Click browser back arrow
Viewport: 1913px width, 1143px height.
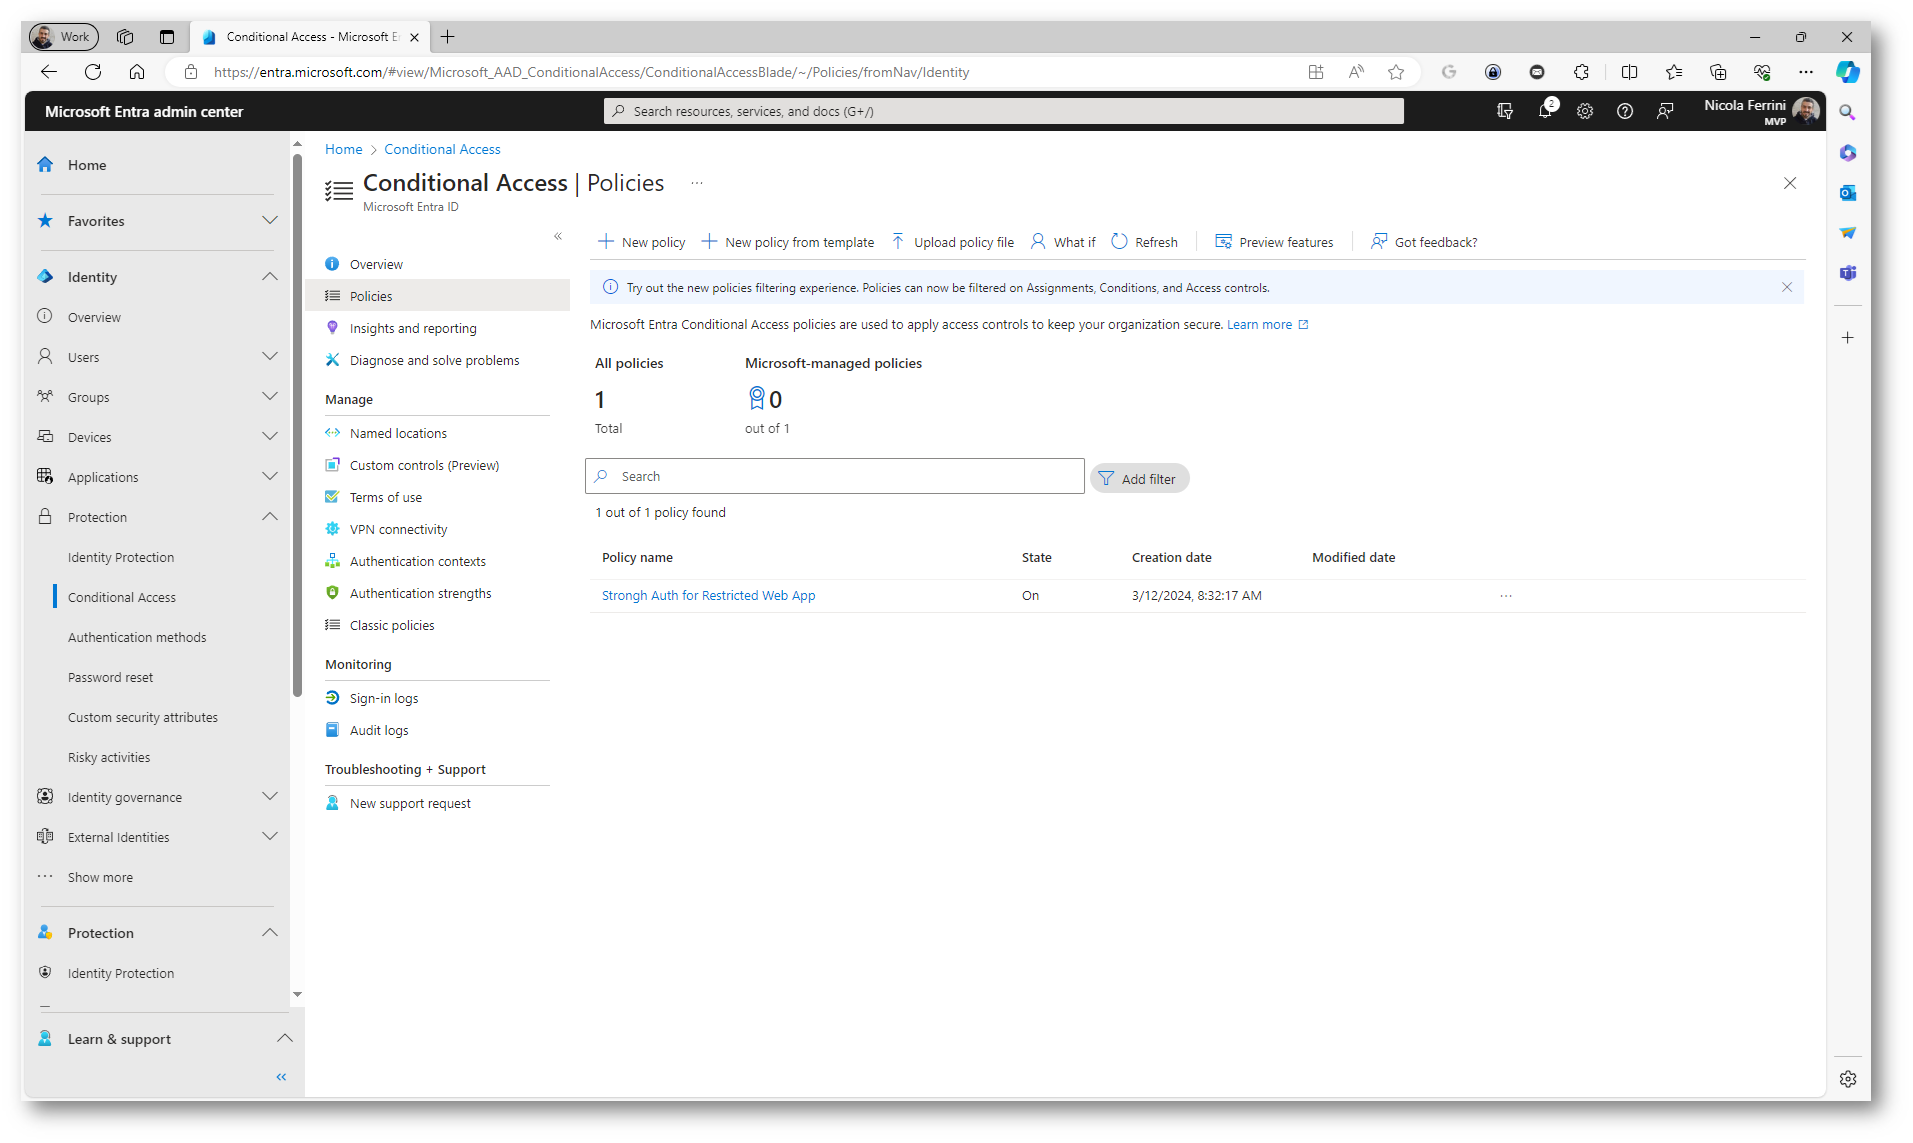point(49,72)
